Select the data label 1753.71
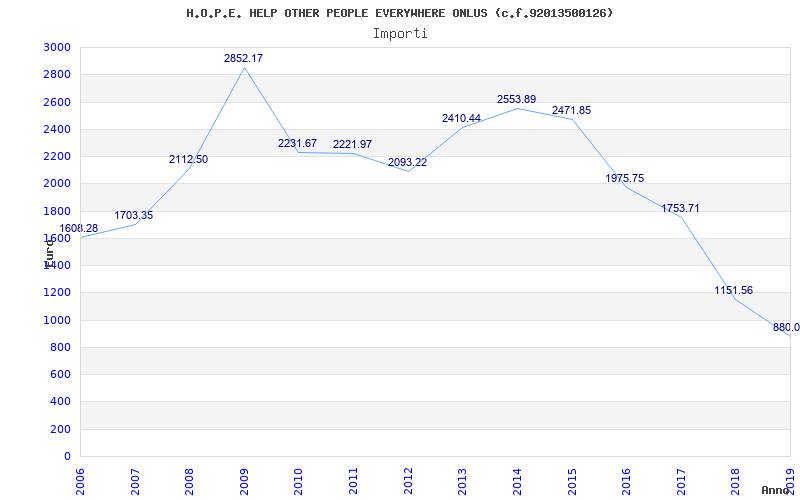The width and height of the screenshot is (800, 500). point(681,208)
